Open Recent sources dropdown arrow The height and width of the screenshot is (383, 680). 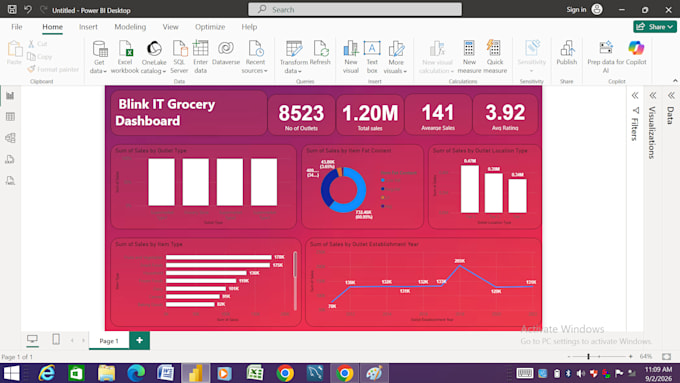pyautogui.click(x=266, y=71)
